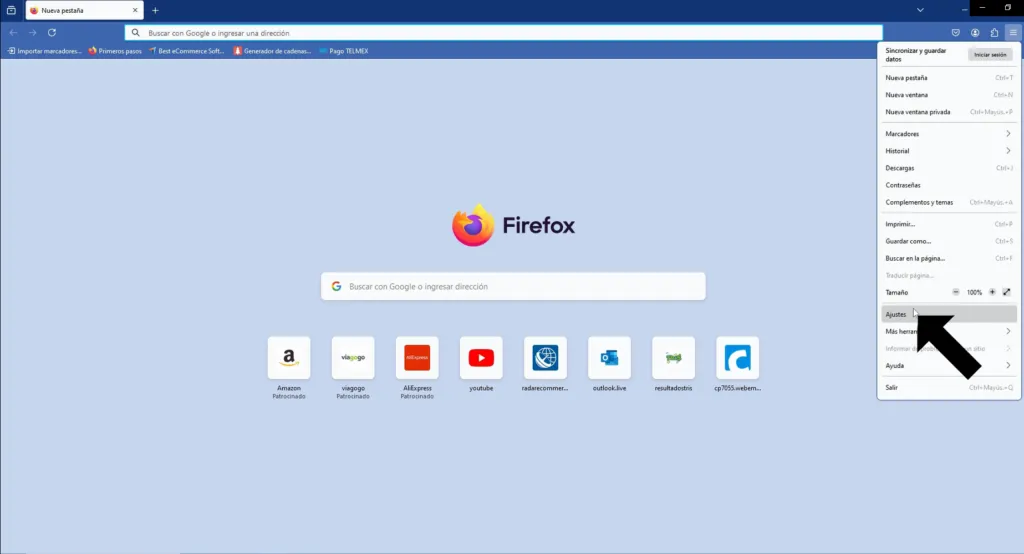Open the viagogo shortcut tile

coord(353,358)
